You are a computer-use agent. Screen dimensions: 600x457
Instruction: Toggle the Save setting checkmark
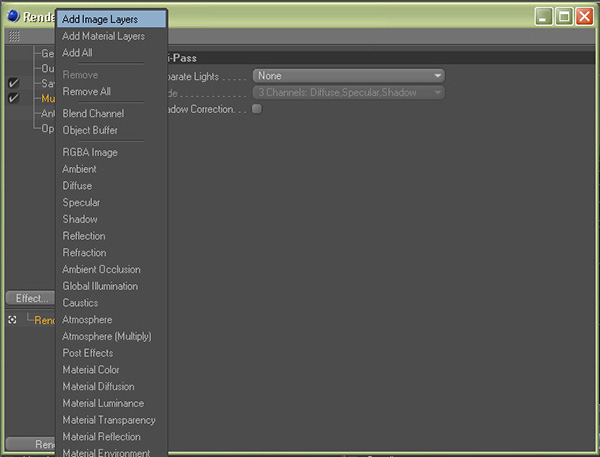click(13, 83)
